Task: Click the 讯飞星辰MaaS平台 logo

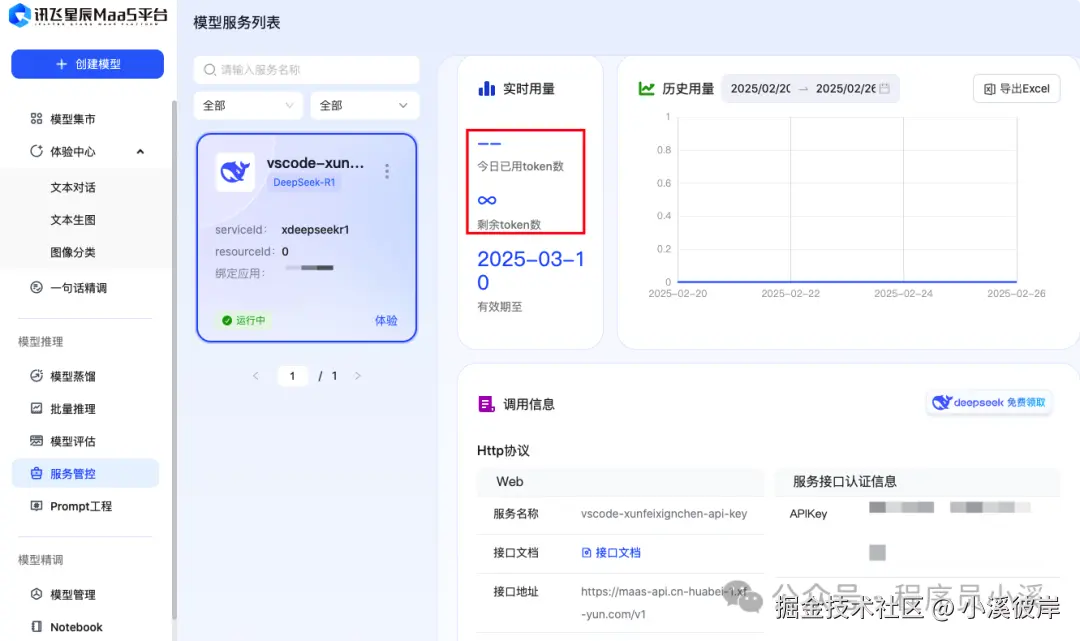Action: click(x=87, y=15)
